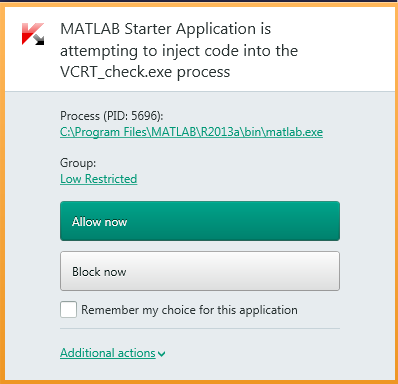Allow the code injection with the green button
Image resolution: width=398 pixels, height=384 pixels.
coord(200,221)
